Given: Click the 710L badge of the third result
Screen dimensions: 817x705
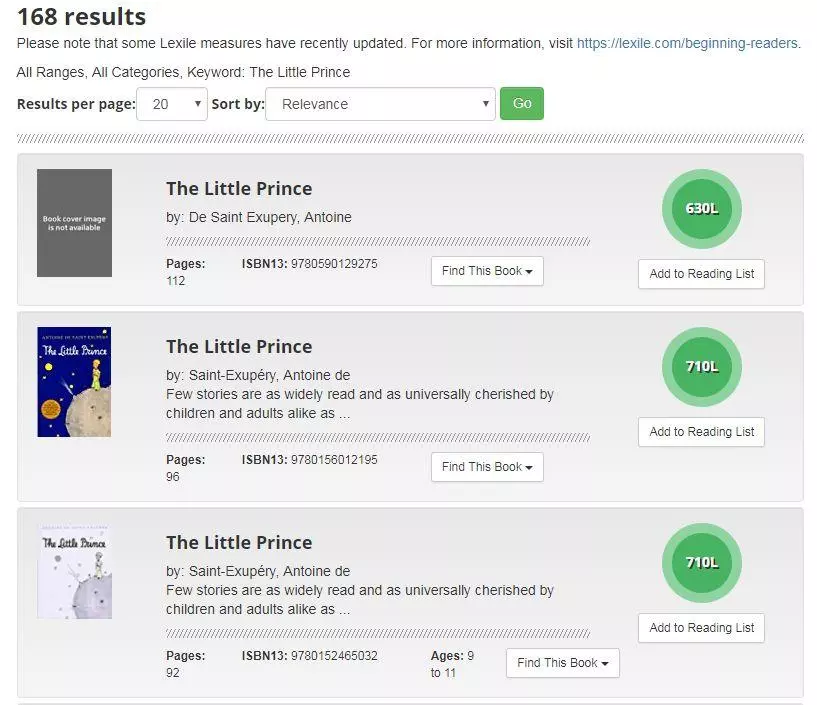Looking at the screenshot, I should click(x=701, y=563).
